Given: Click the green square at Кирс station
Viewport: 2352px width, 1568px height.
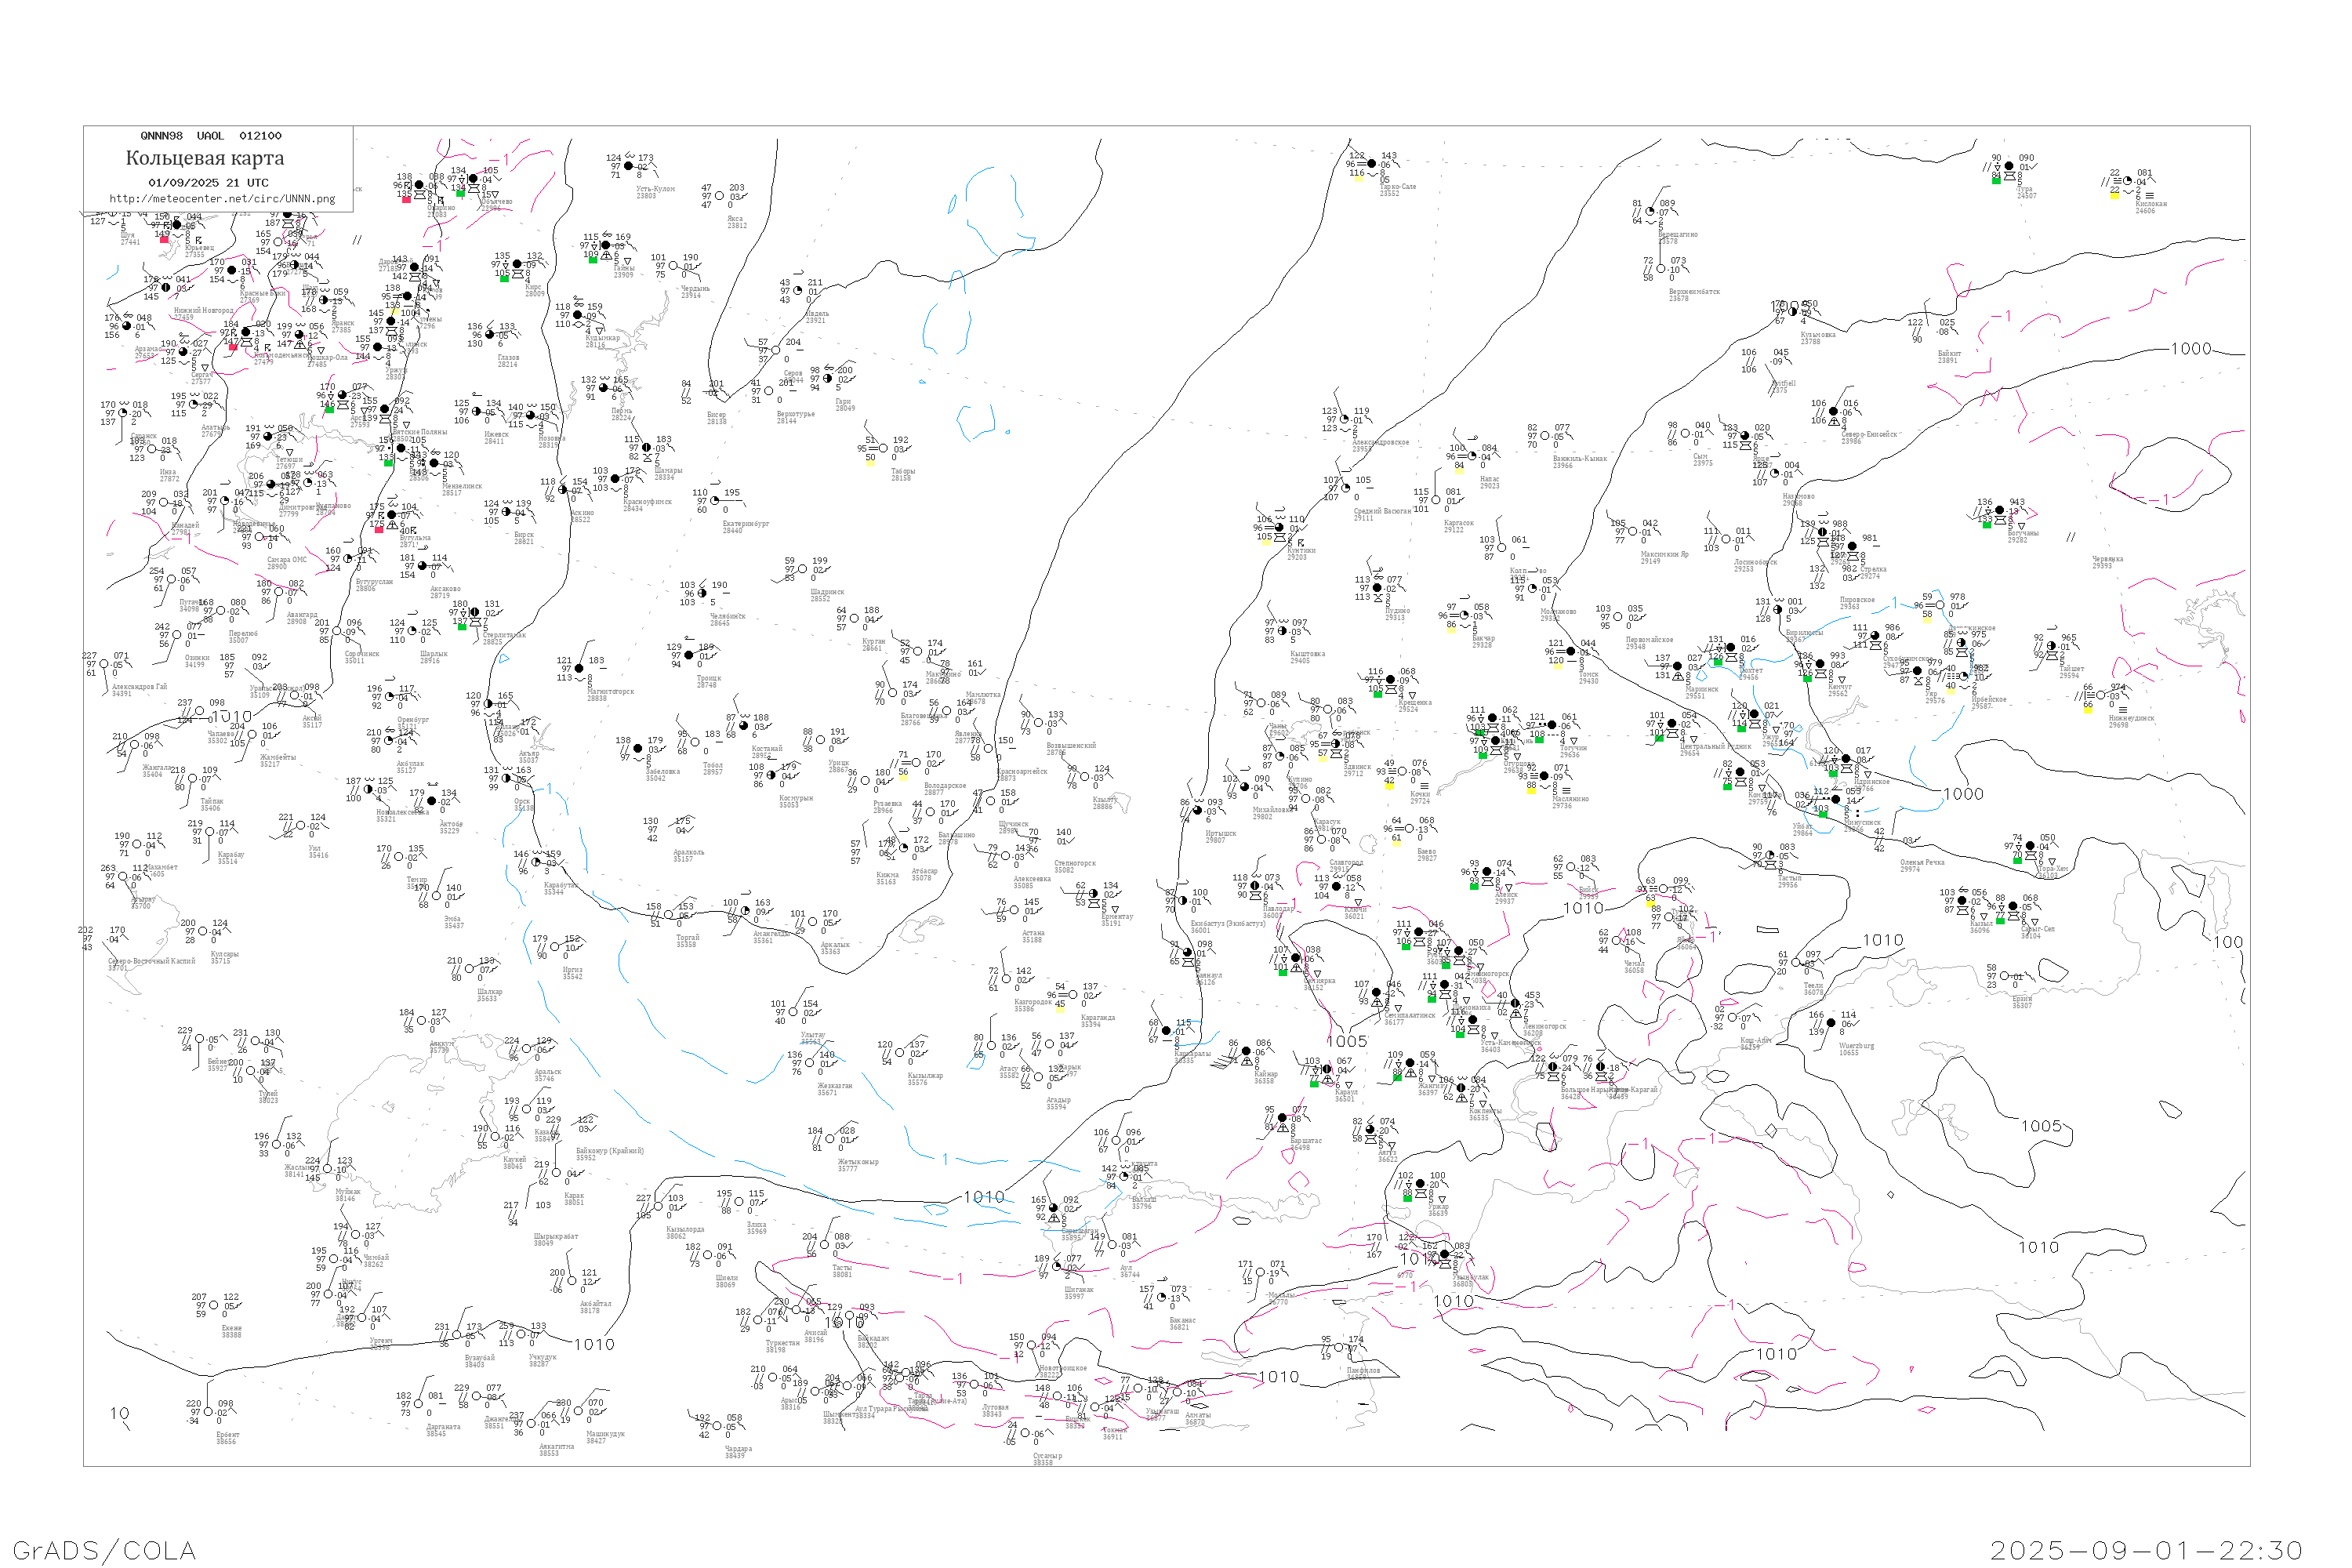Looking at the screenshot, I should (x=504, y=278).
